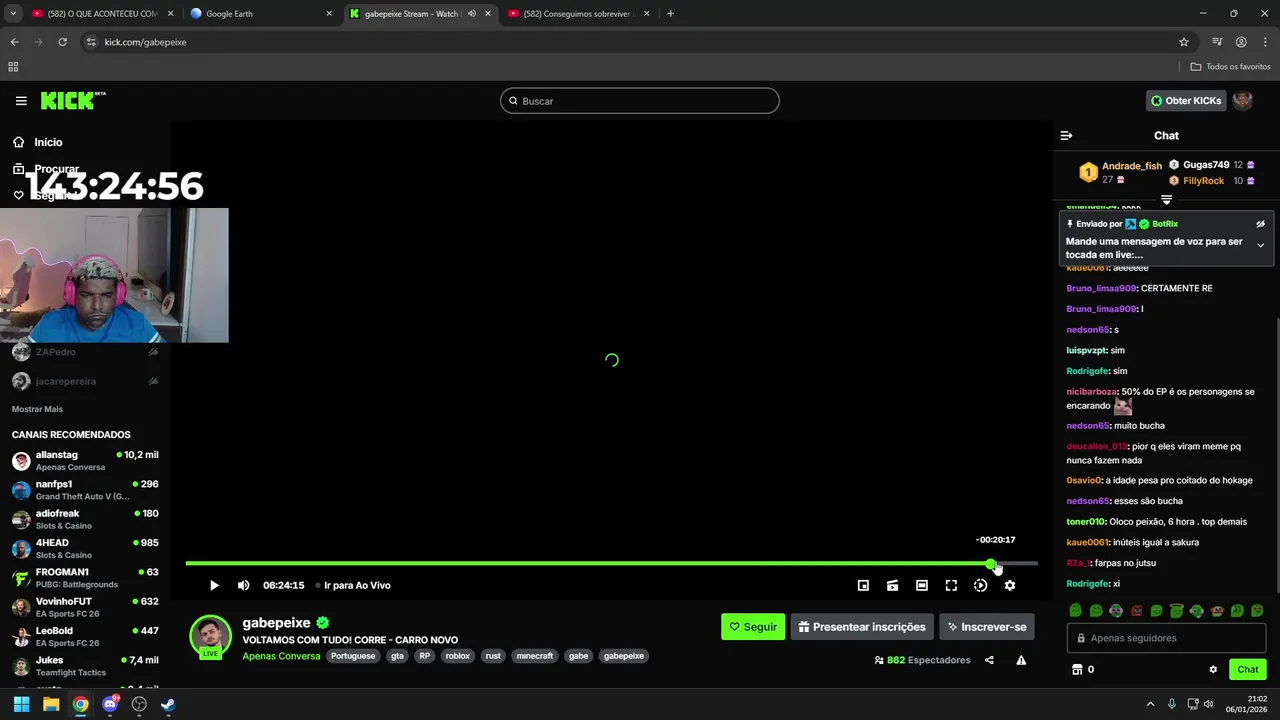Open nanfps1 recommended channel

tap(85, 490)
